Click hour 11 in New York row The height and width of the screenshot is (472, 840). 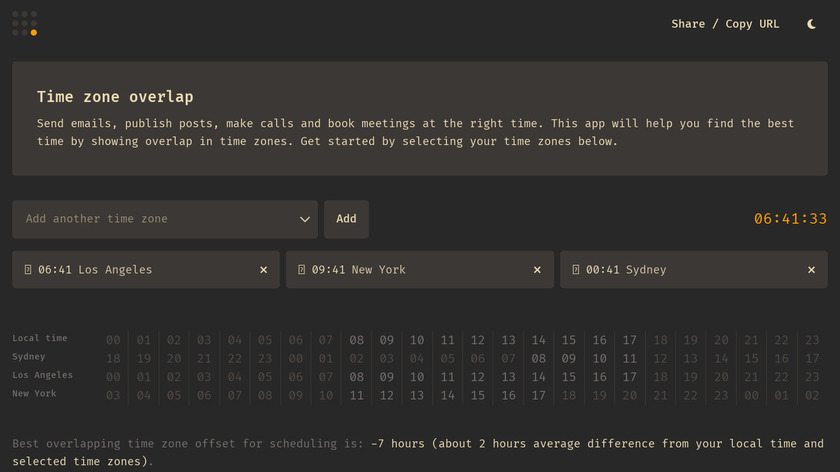pos(357,395)
